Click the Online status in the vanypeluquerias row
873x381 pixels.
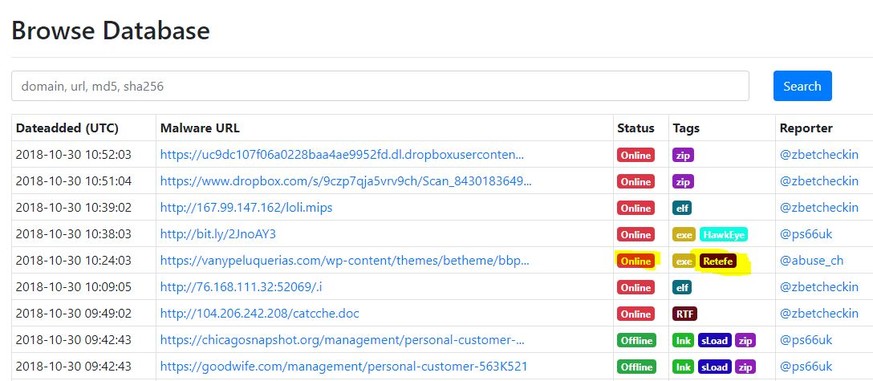(x=636, y=261)
